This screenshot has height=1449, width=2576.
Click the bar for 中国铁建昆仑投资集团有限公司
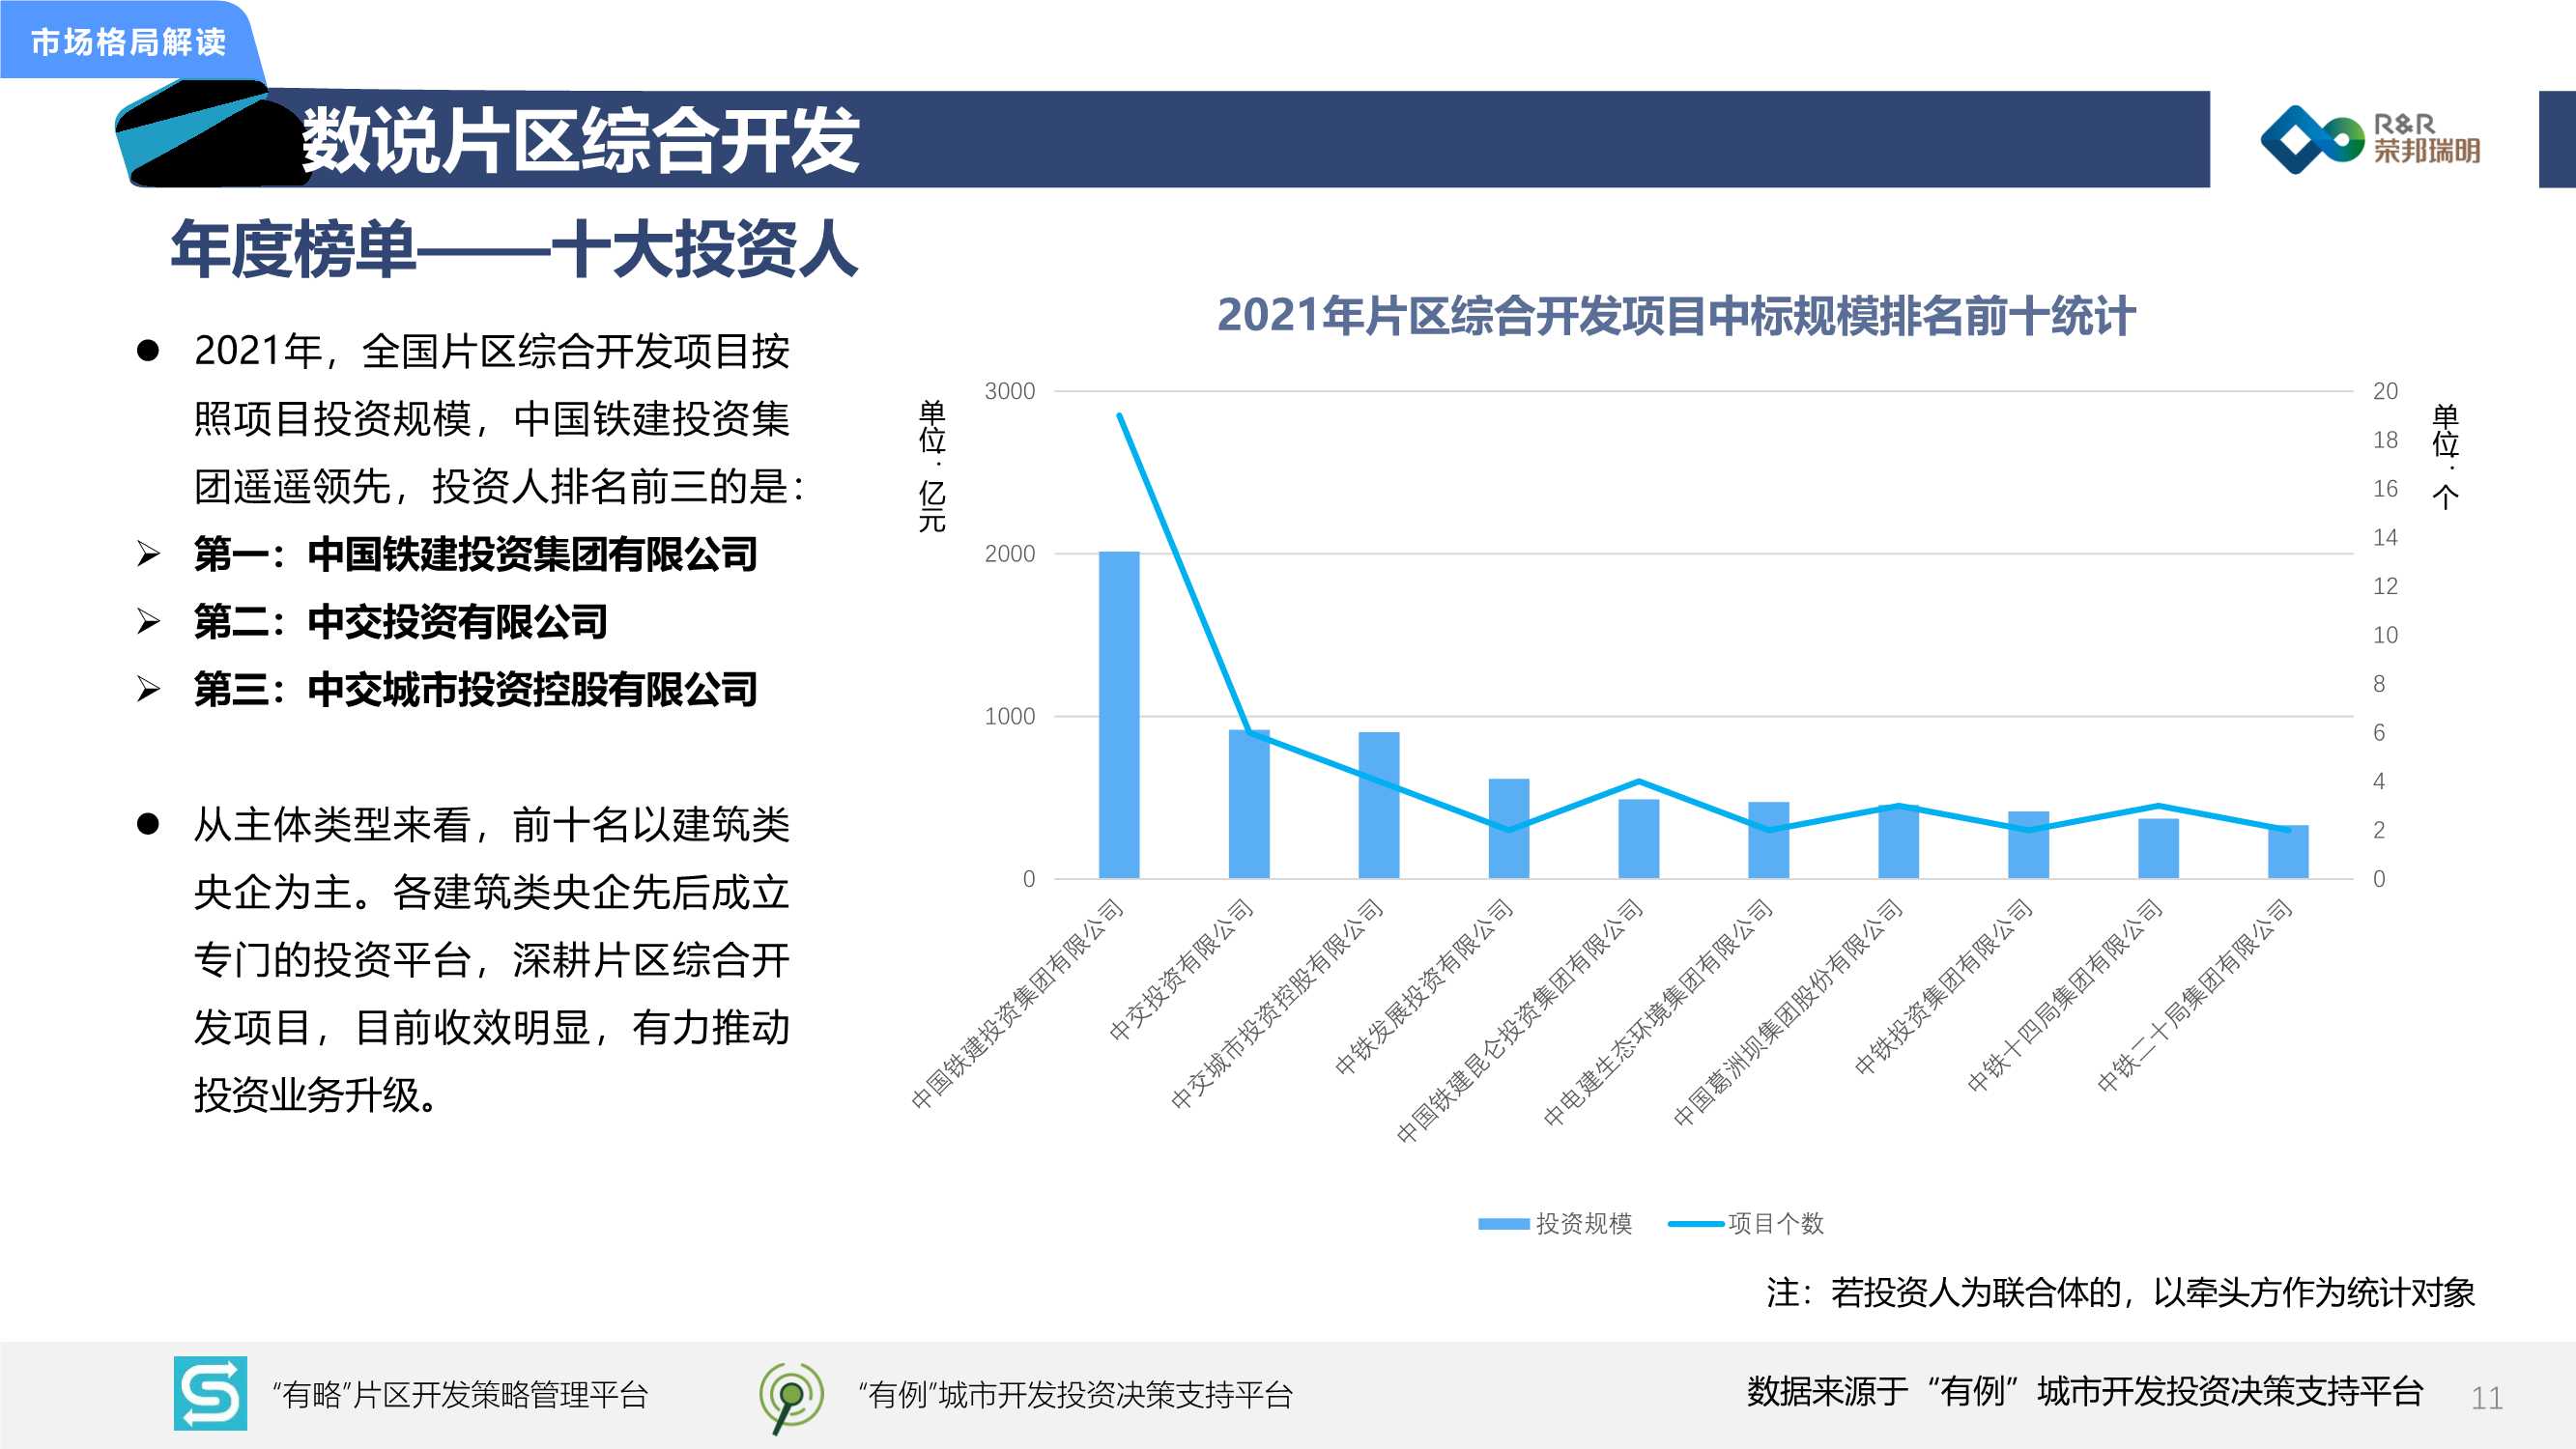click(1639, 839)
